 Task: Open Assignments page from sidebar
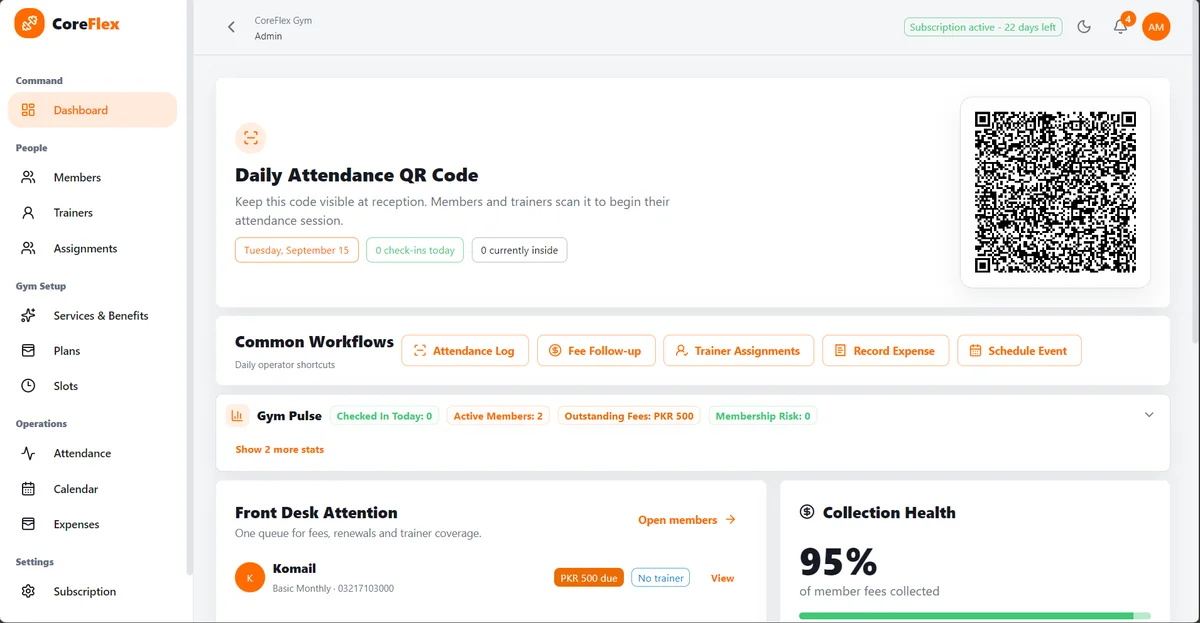point(92,248)
